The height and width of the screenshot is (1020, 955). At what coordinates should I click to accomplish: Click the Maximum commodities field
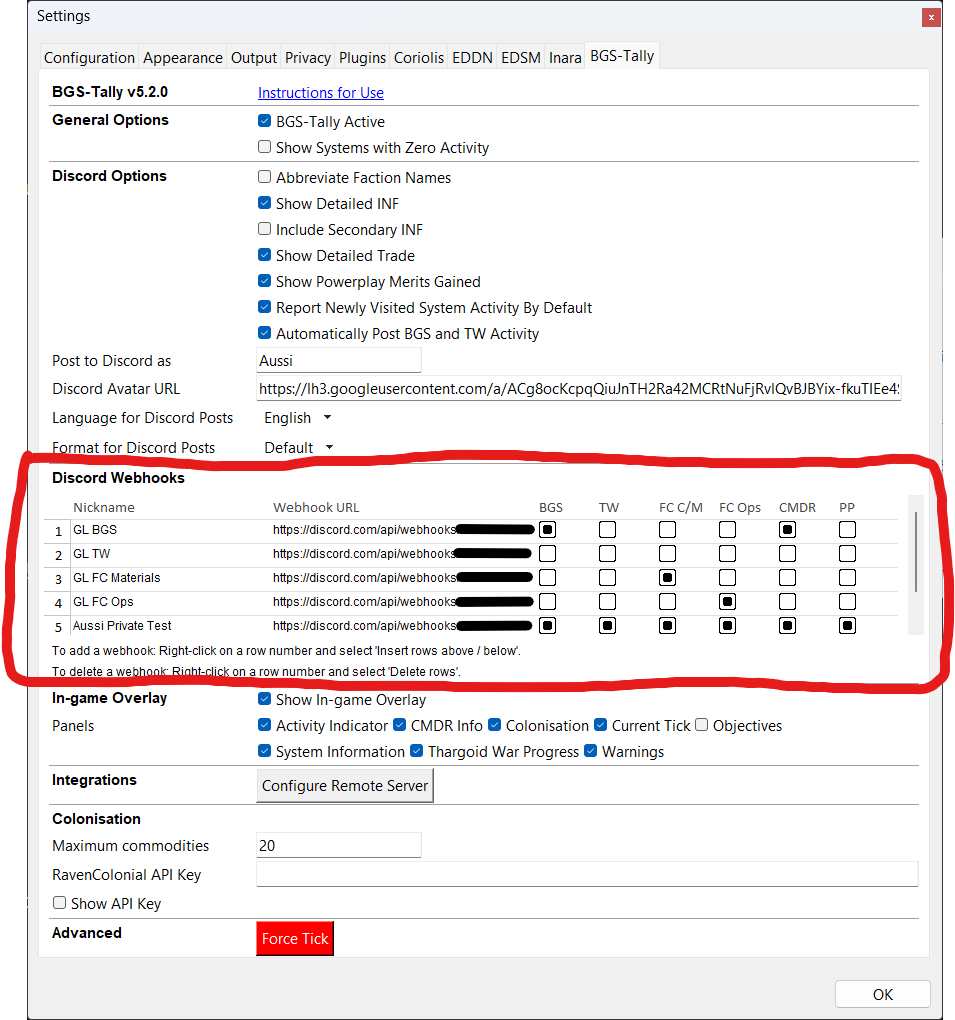pyautogui.click(x=339, y=846)
